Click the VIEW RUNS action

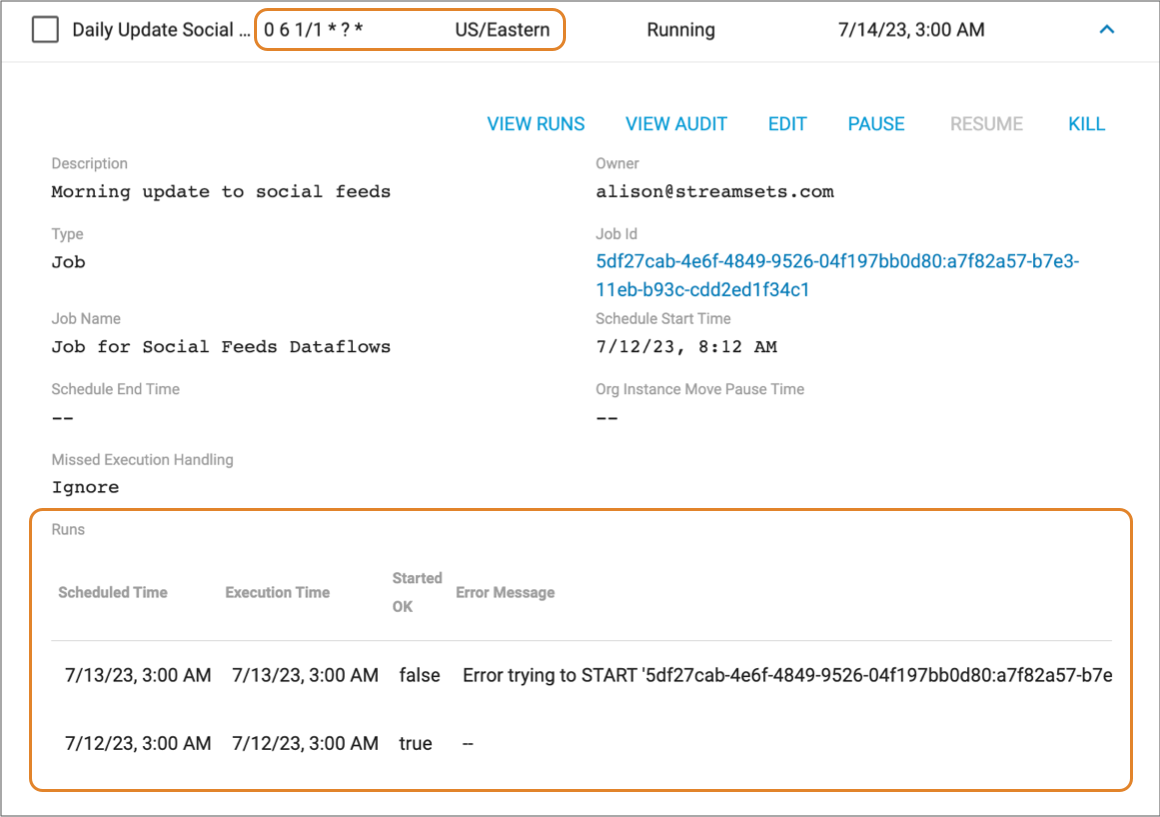click(535, 123)
